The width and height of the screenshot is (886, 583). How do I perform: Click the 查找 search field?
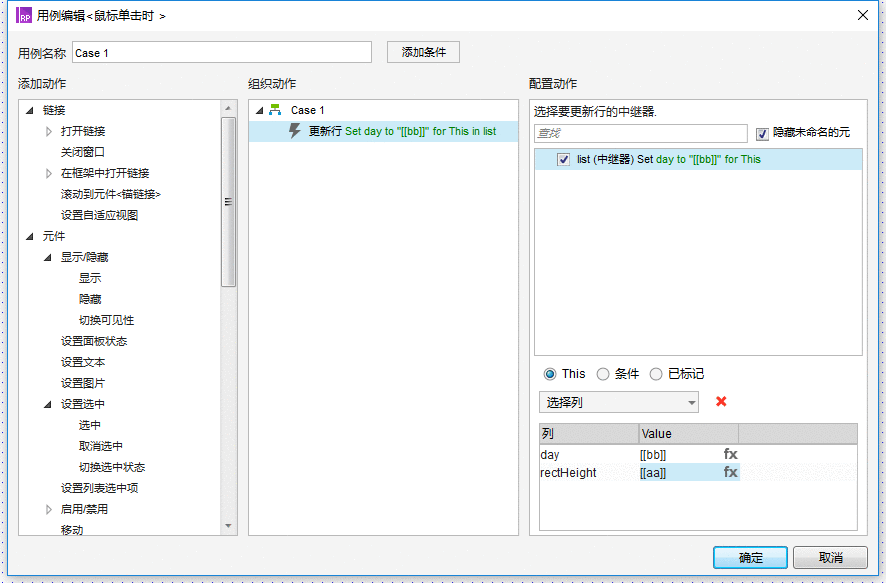[x=641, y=133]
